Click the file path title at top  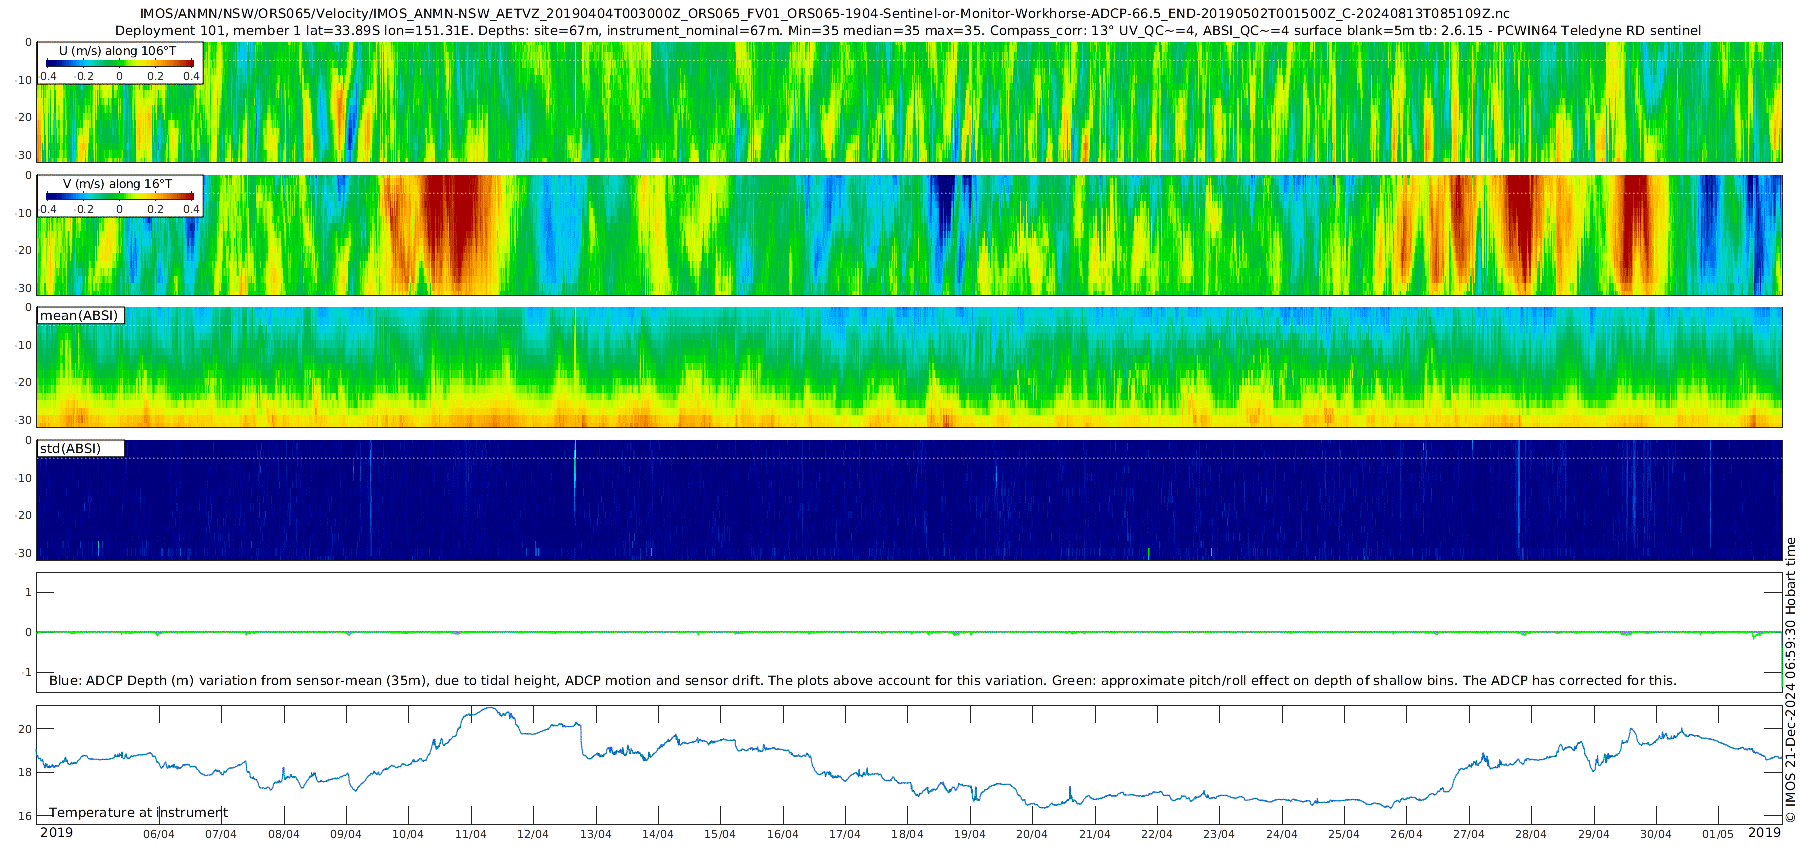click(x=824, y=14)
